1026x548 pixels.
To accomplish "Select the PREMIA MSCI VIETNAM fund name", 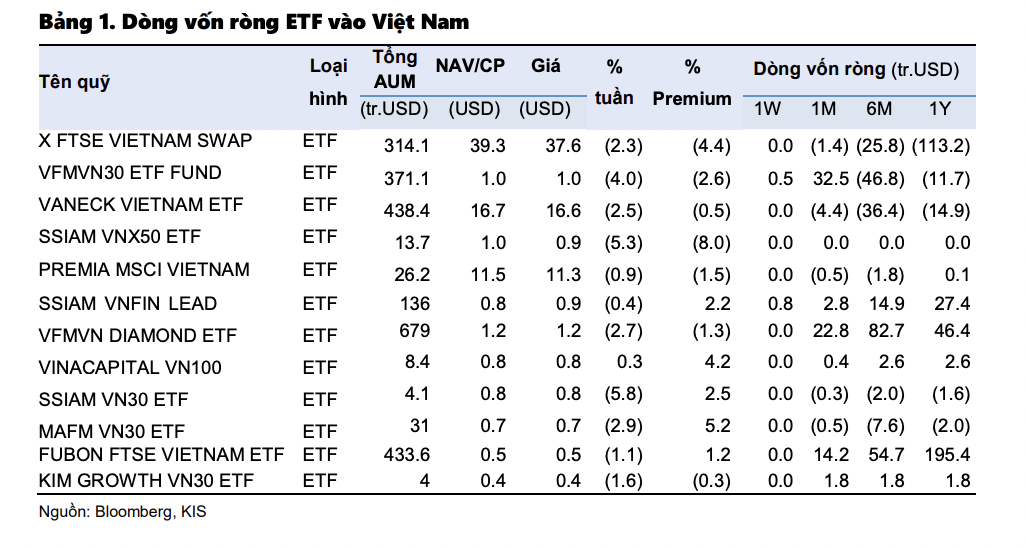I will point(144,270).
